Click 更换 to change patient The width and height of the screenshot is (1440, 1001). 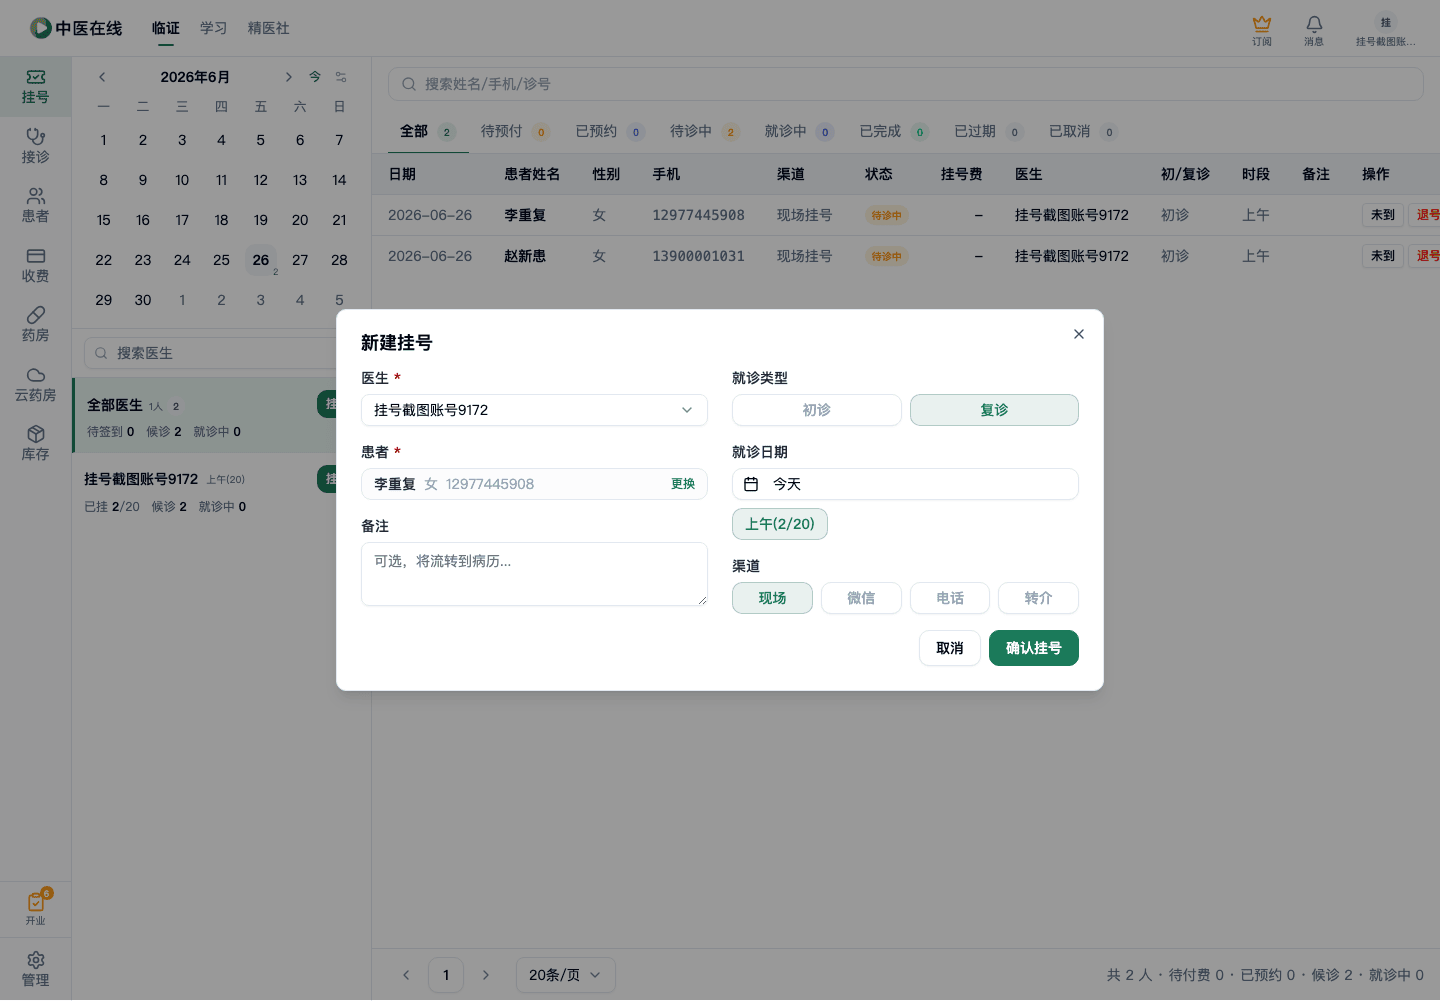(683, 484)
